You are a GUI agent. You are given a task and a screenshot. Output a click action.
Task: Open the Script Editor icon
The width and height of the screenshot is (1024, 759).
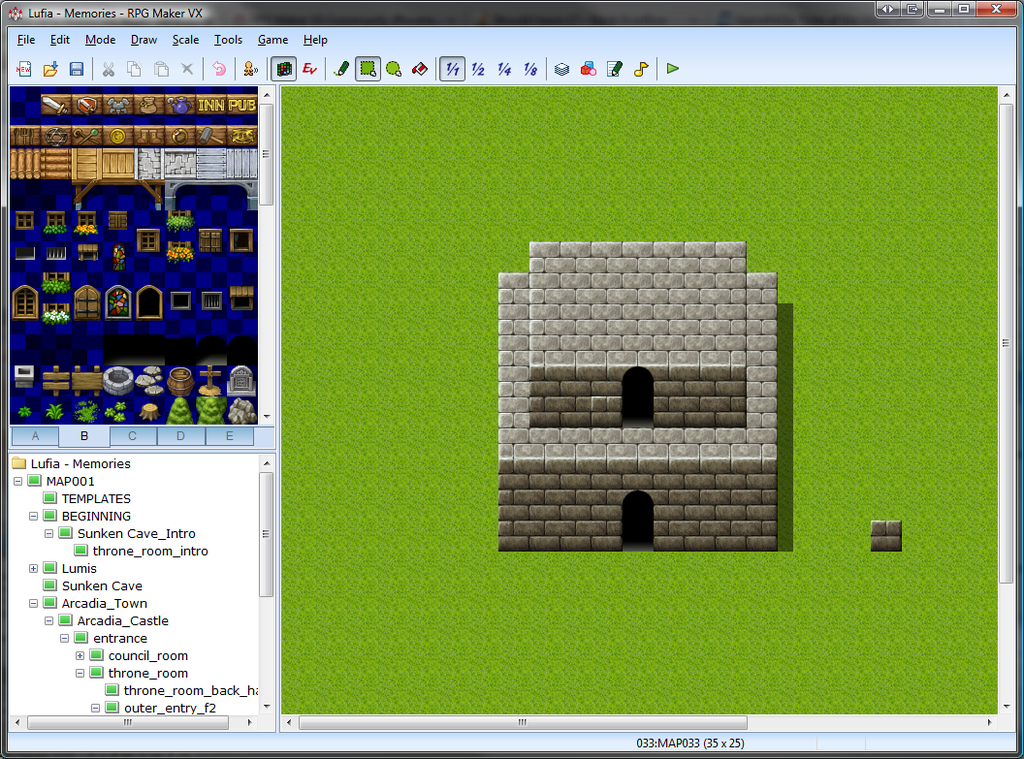[x=614, y=69]
